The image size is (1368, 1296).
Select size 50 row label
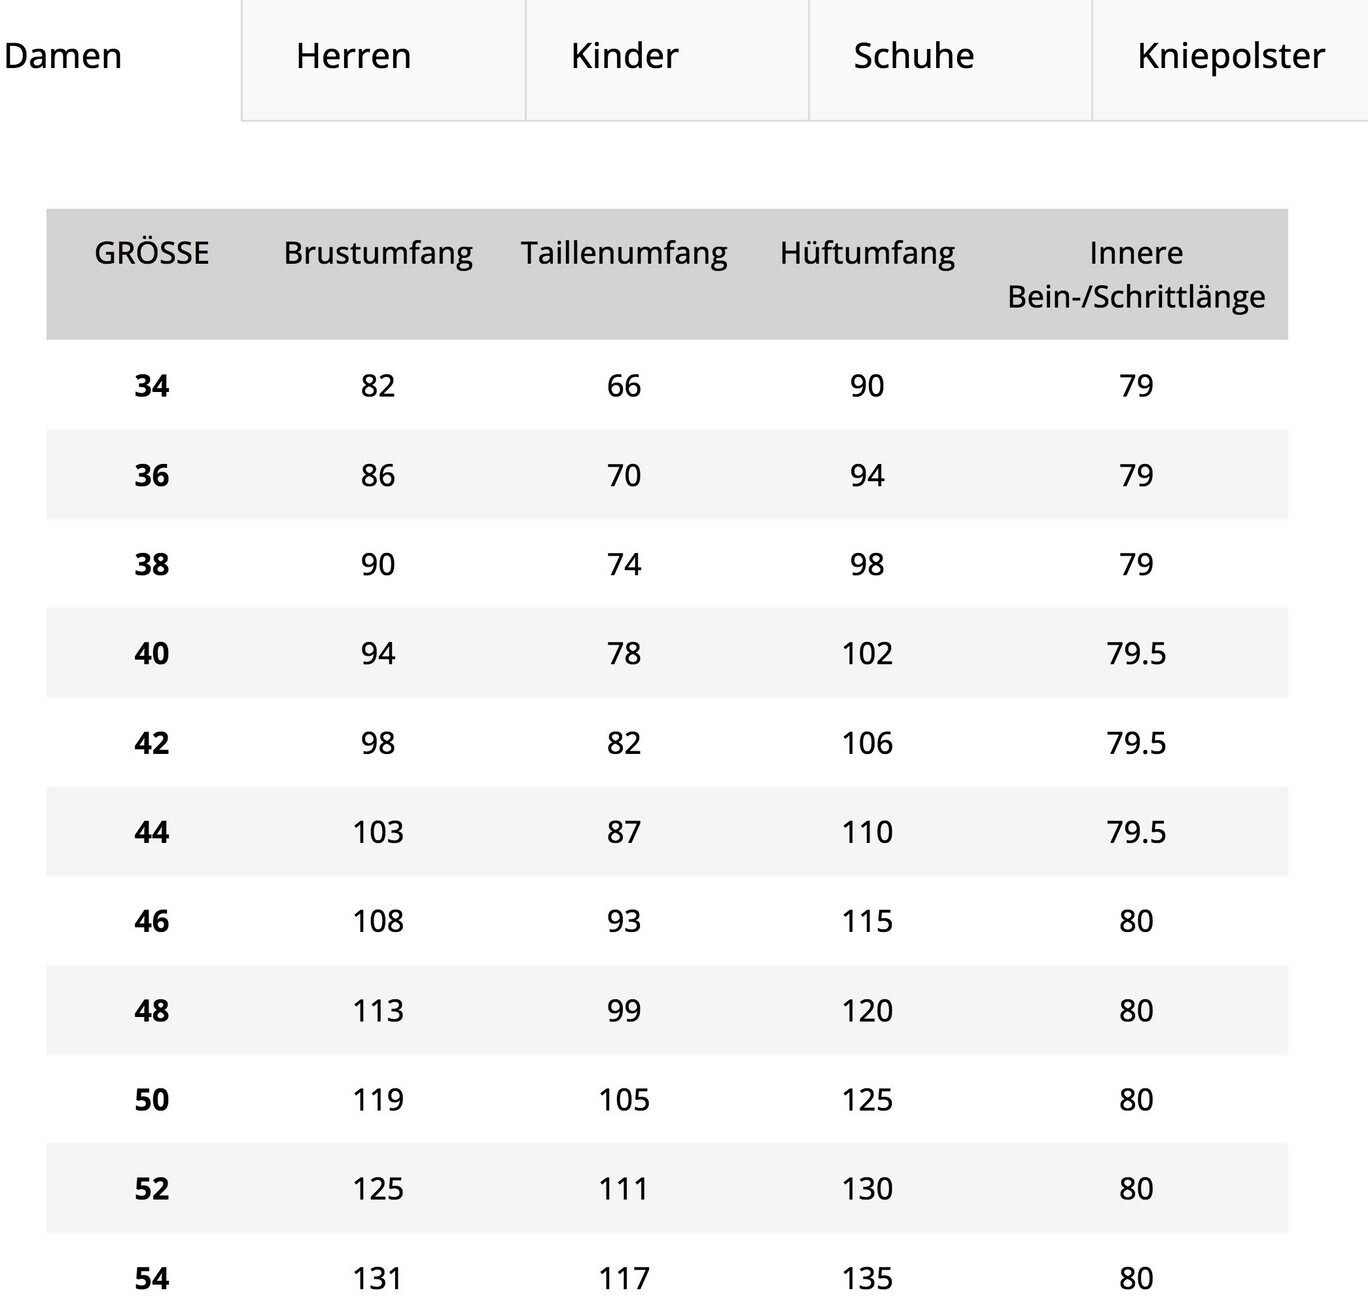152,1100
